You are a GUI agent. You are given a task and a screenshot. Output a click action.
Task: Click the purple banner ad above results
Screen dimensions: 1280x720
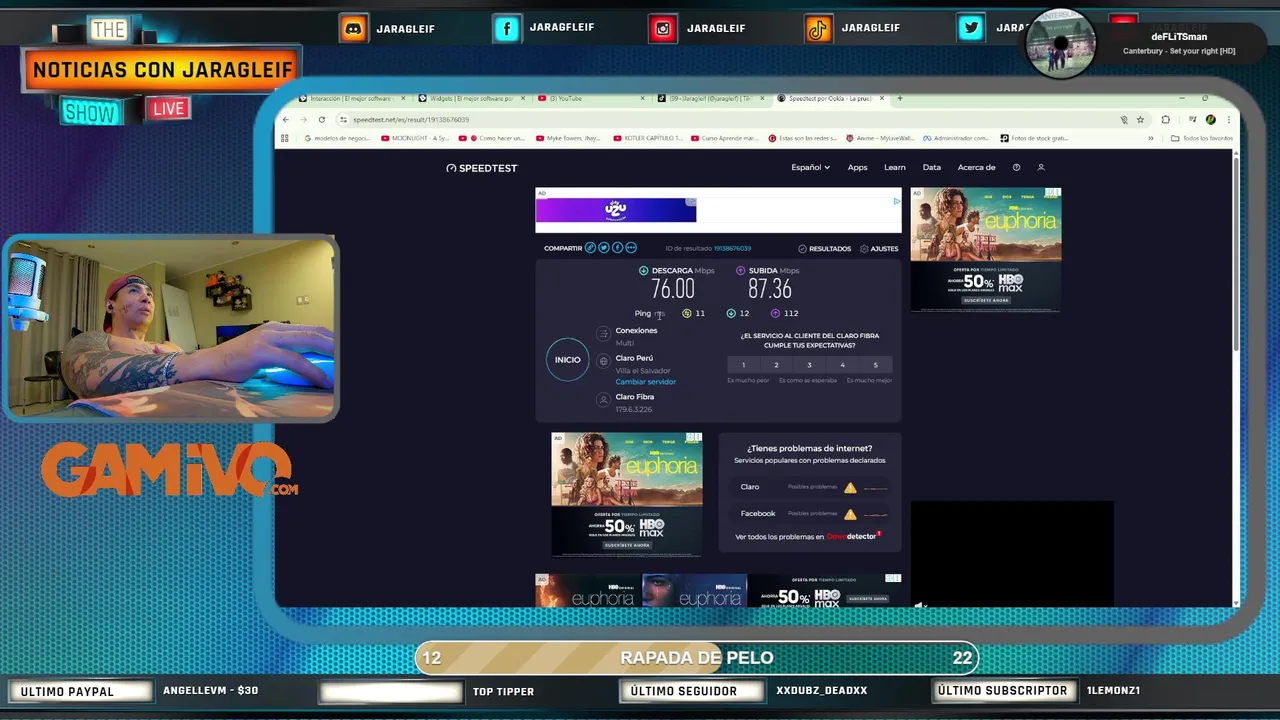616,210
